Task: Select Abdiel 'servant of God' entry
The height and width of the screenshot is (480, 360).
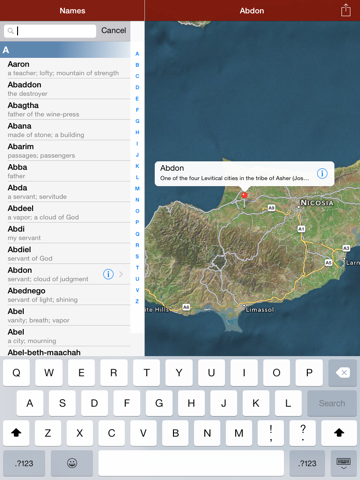Action: 65,254
